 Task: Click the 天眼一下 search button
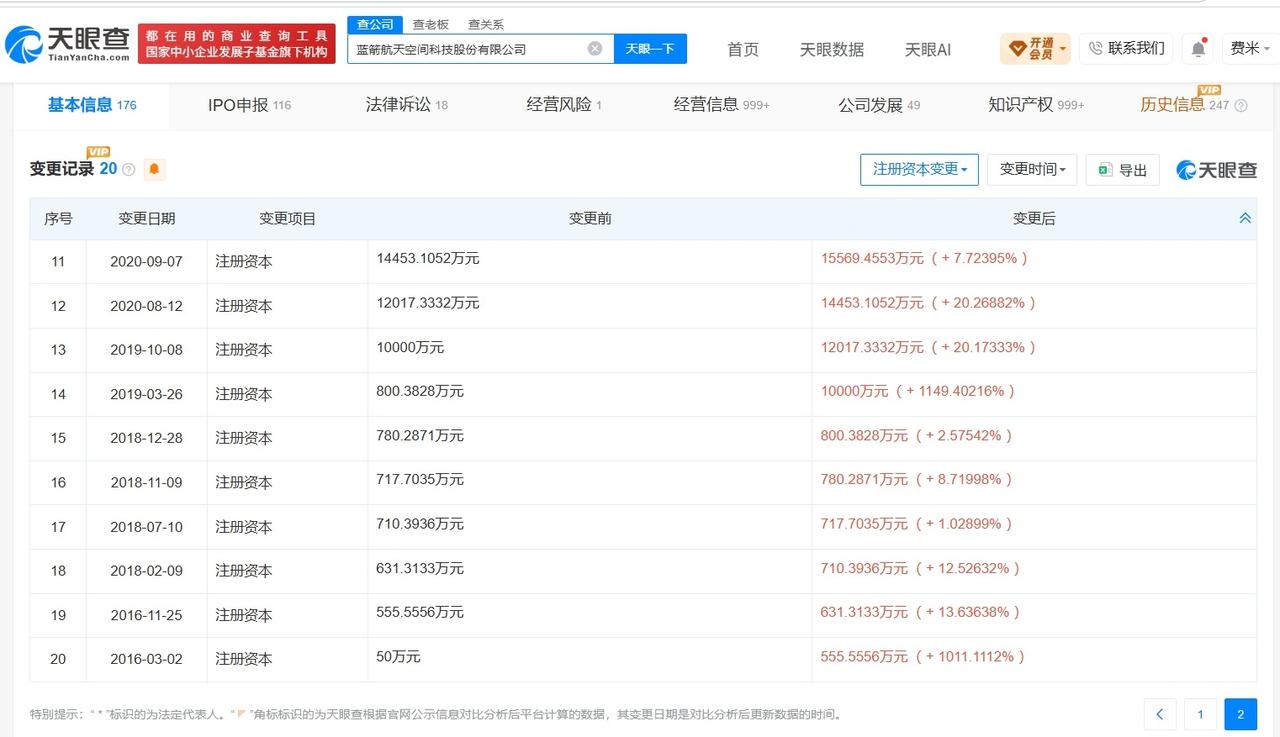tap(650, 48)
